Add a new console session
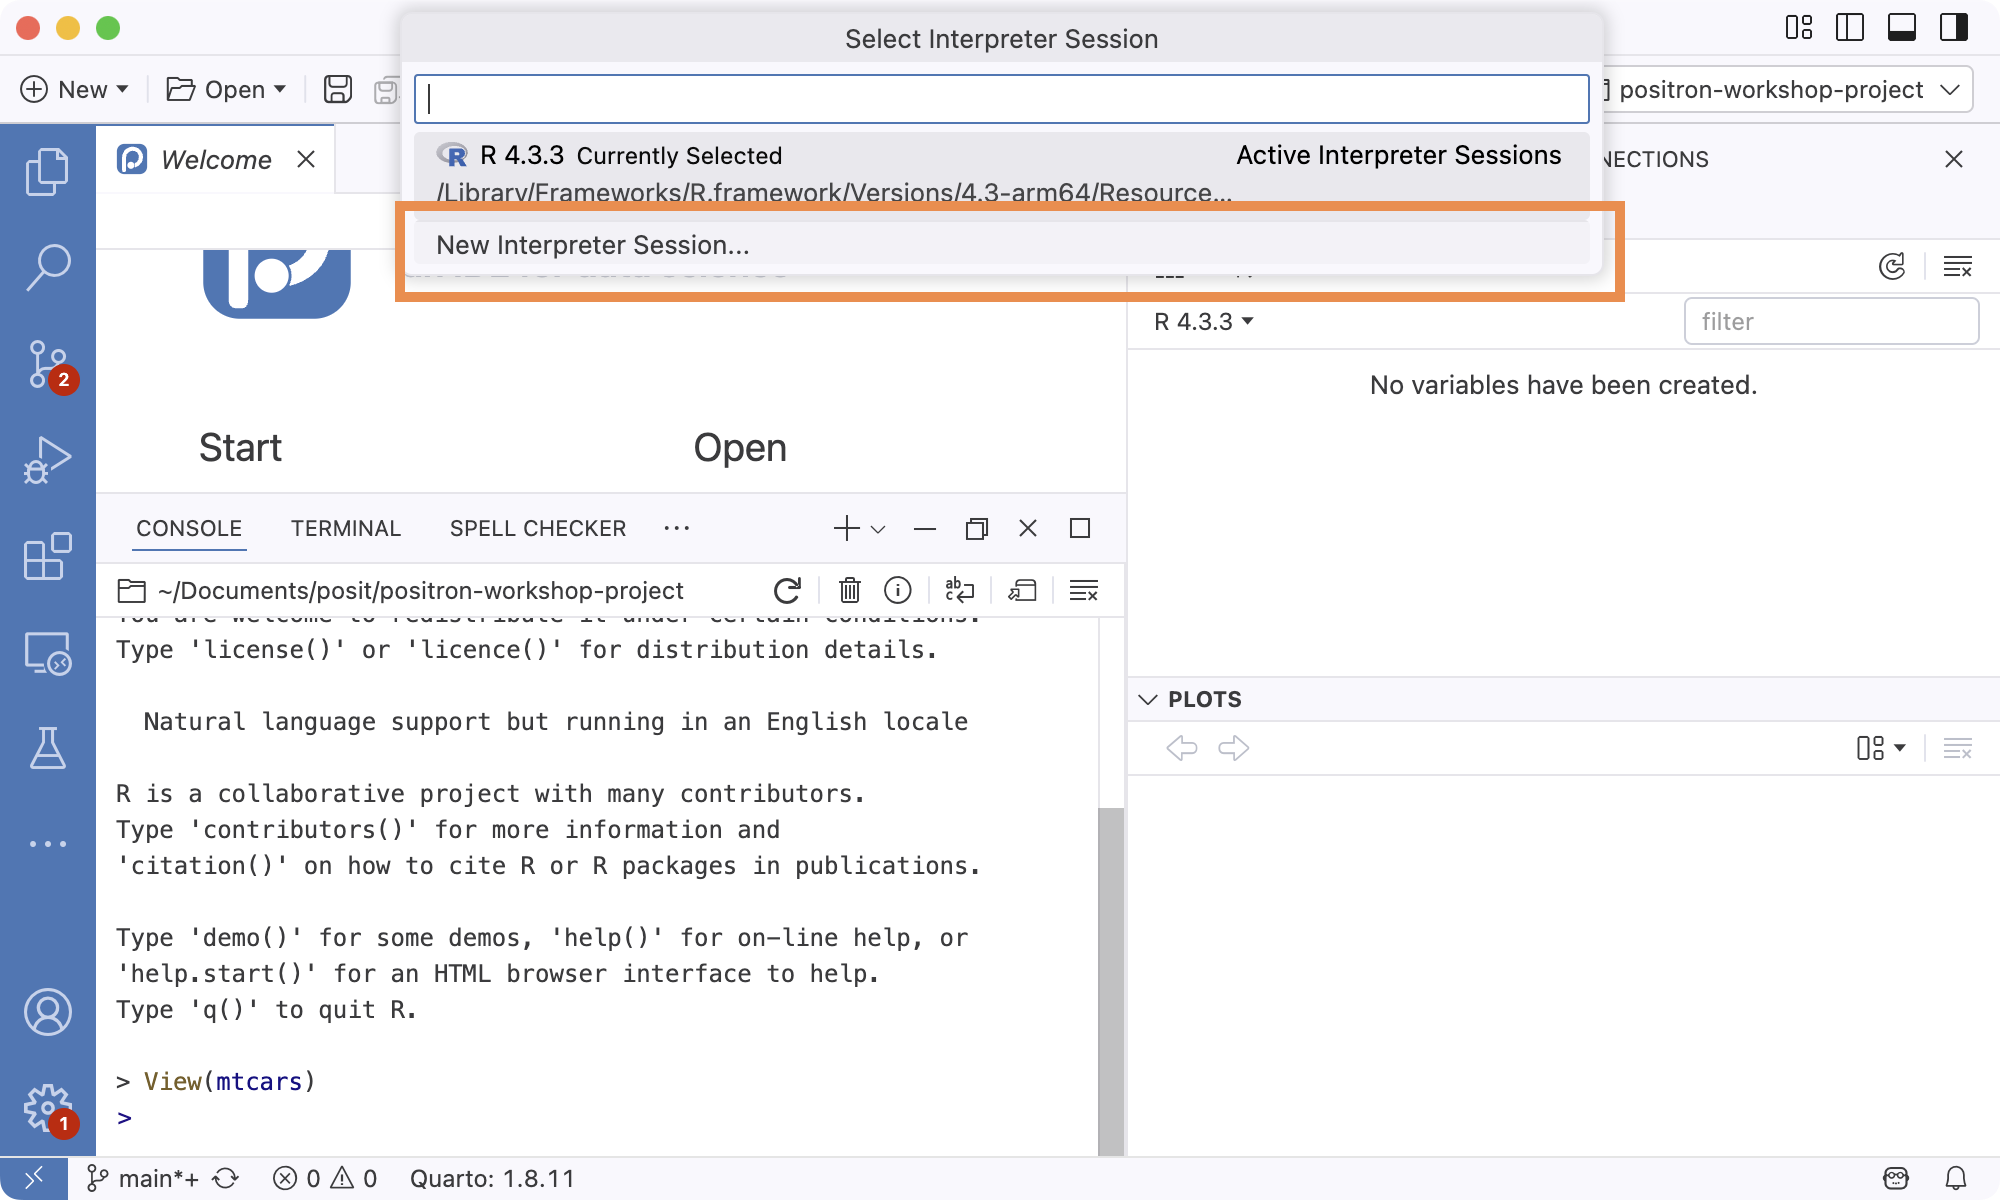The height and width of the screenshot is (1200, 2000). (846, 528)
